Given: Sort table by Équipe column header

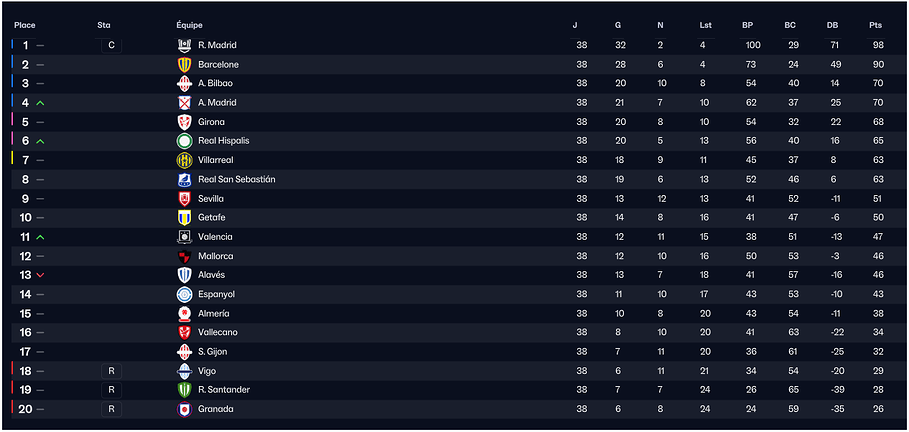Looking at the screenshot, I should (x=190, y=26).
